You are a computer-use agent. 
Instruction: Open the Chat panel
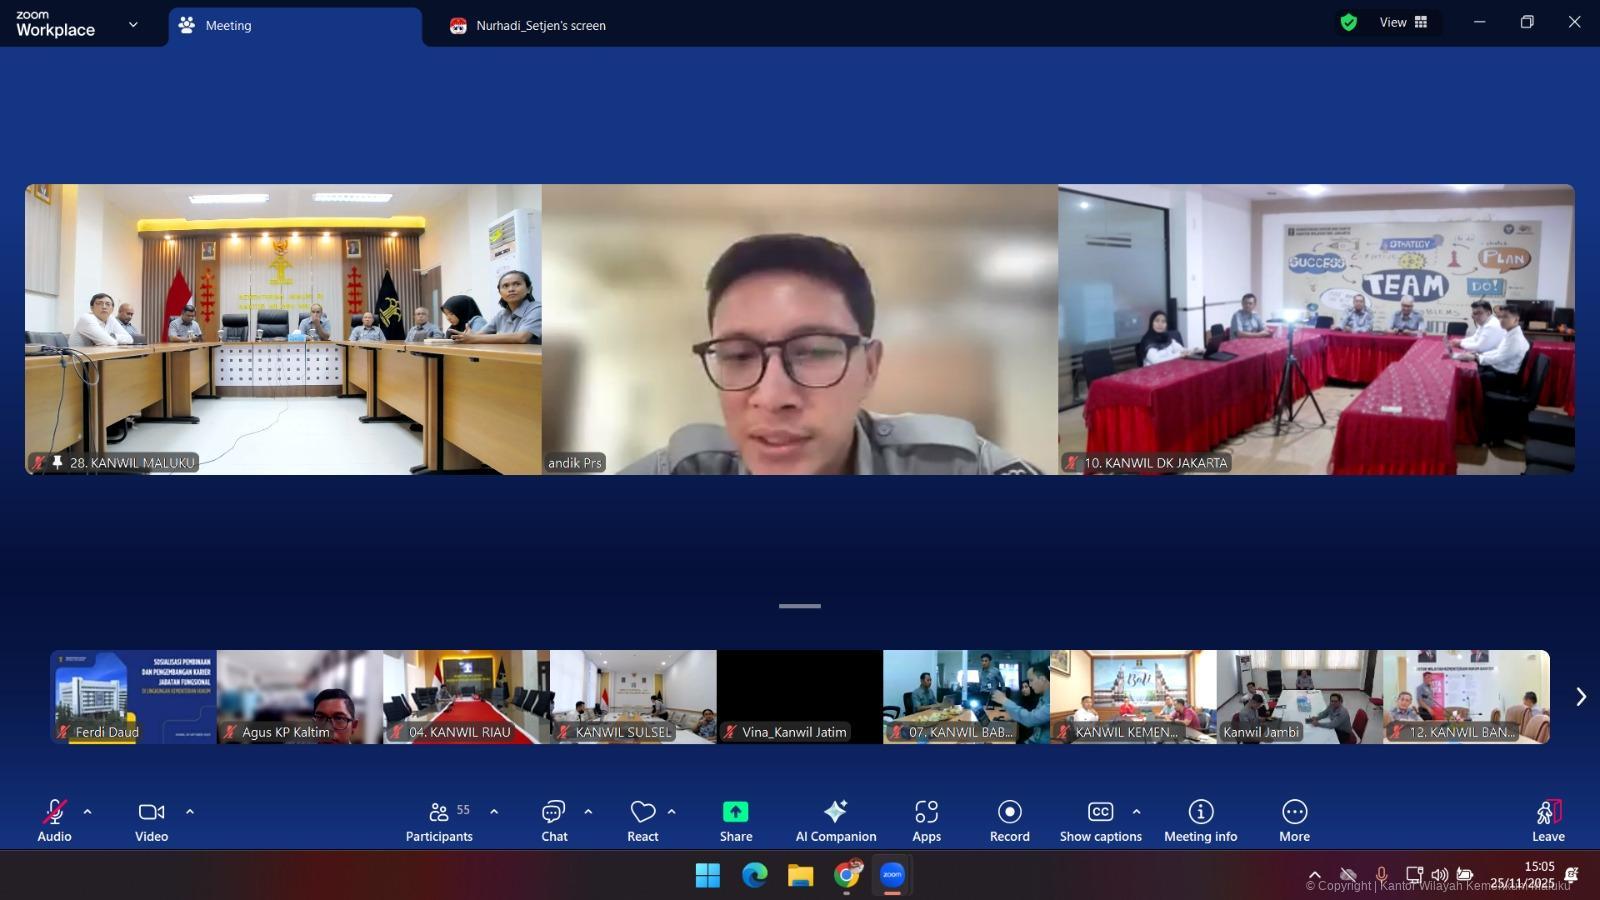click(x=554, y=821)
